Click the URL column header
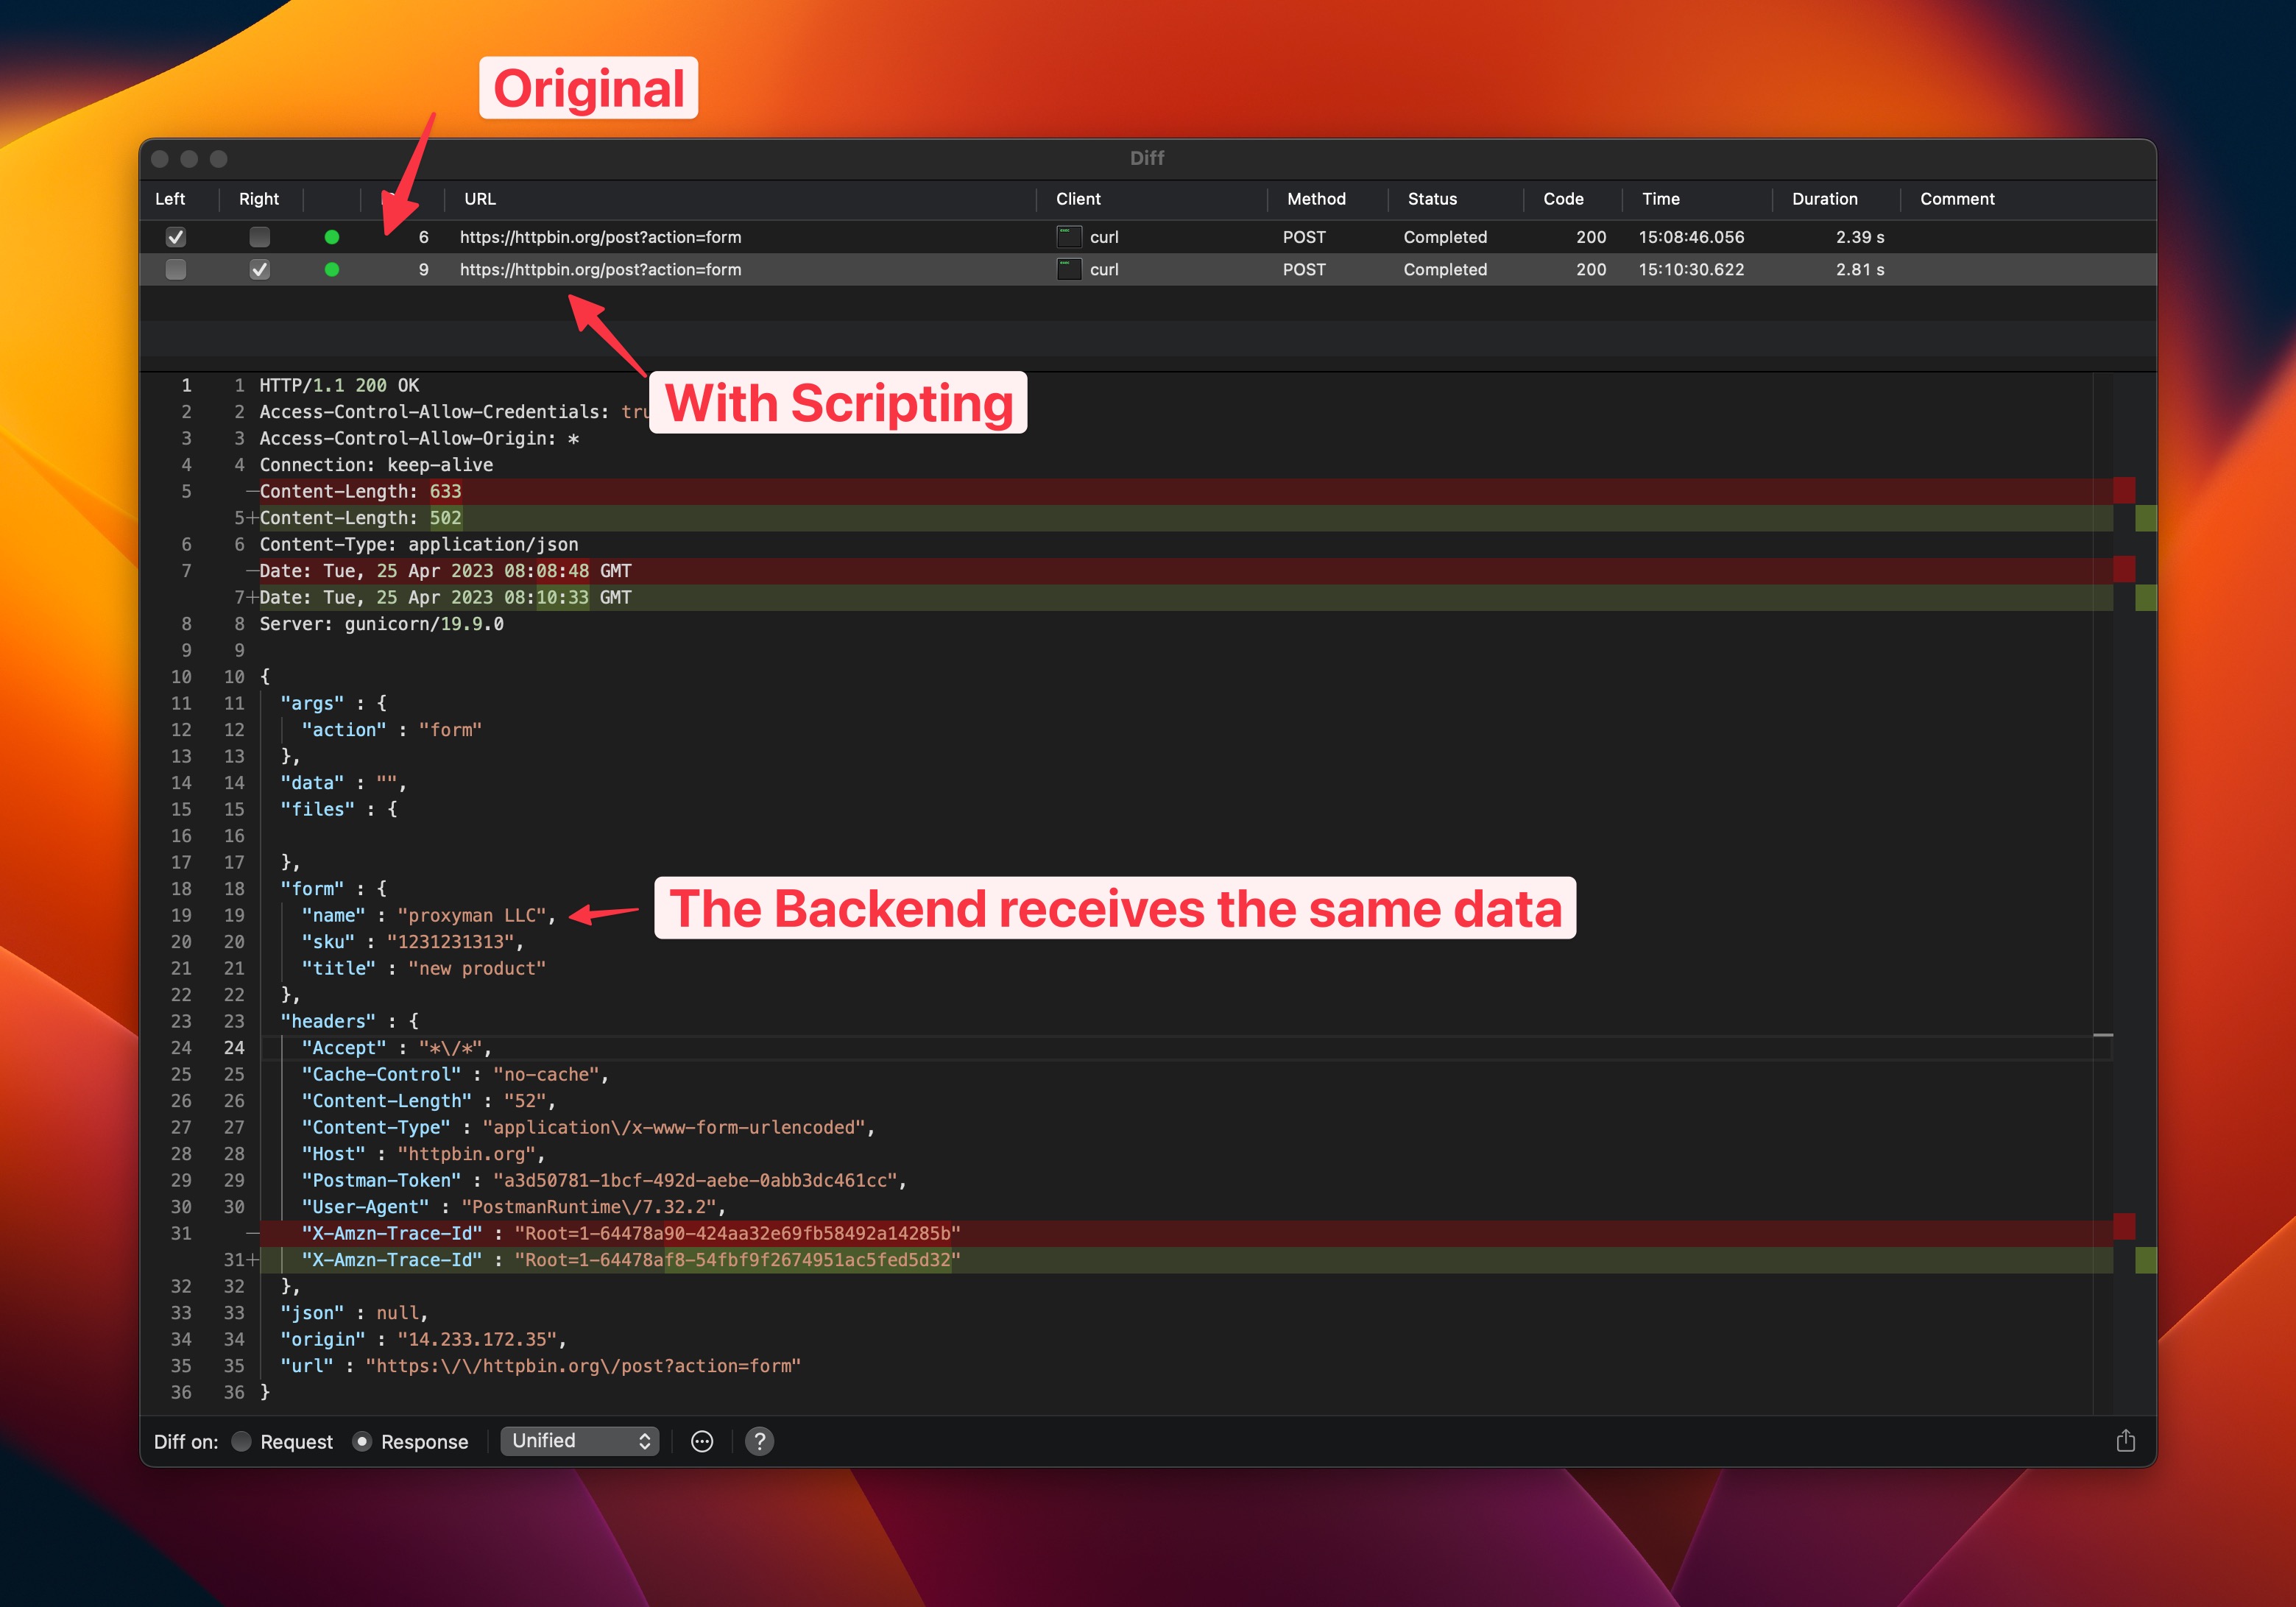2296x1607 pixels. click(x=479, y=199)
